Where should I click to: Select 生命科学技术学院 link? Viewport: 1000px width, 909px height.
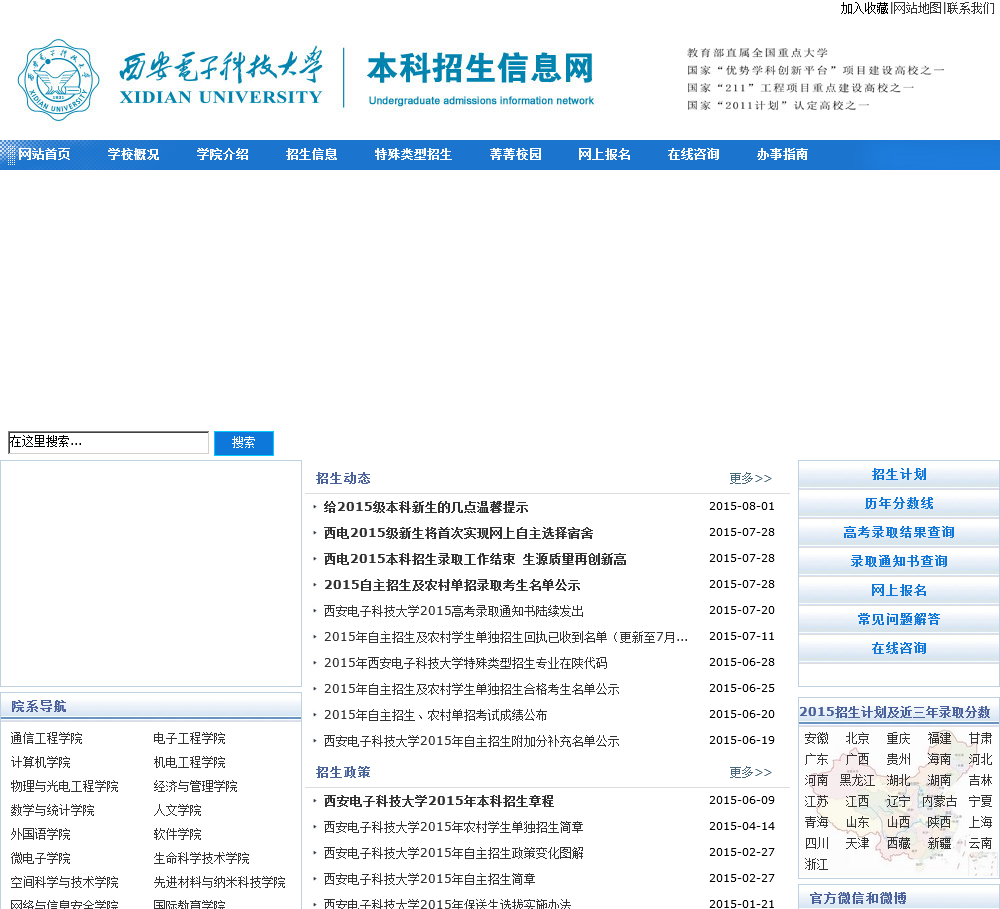tap(202, 859)
